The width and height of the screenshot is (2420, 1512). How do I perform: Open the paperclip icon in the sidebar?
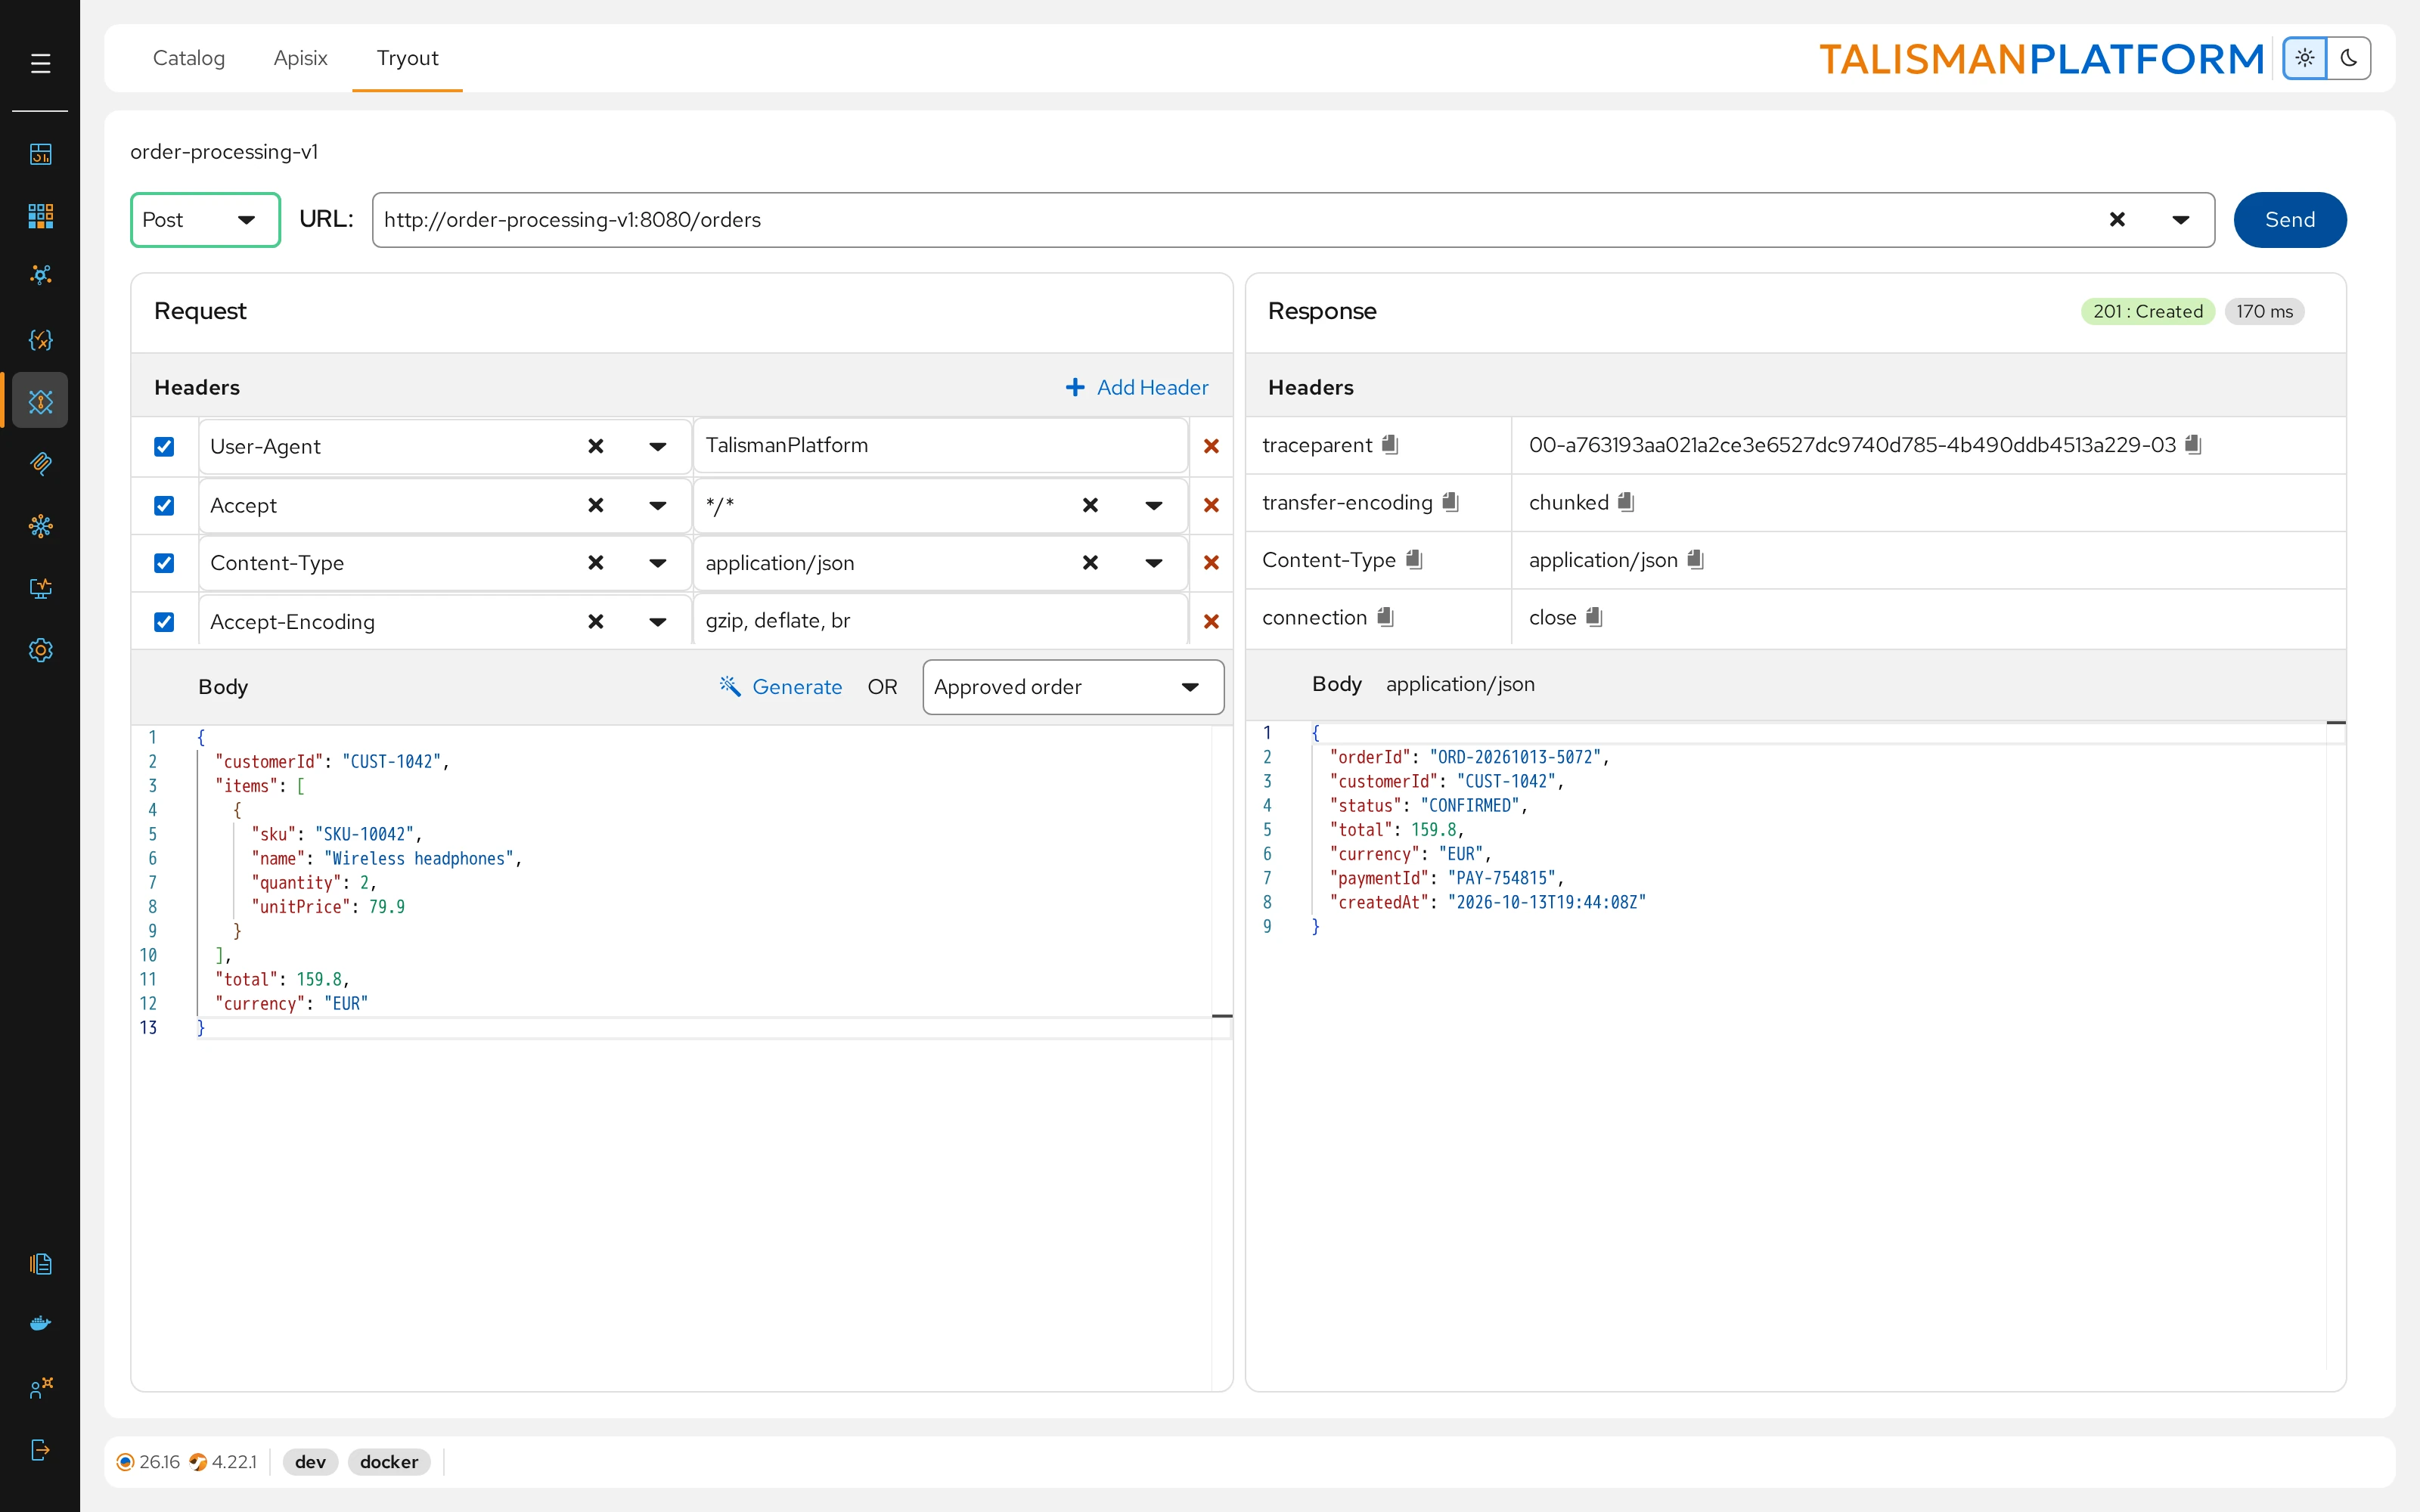[x=40, y=463]
